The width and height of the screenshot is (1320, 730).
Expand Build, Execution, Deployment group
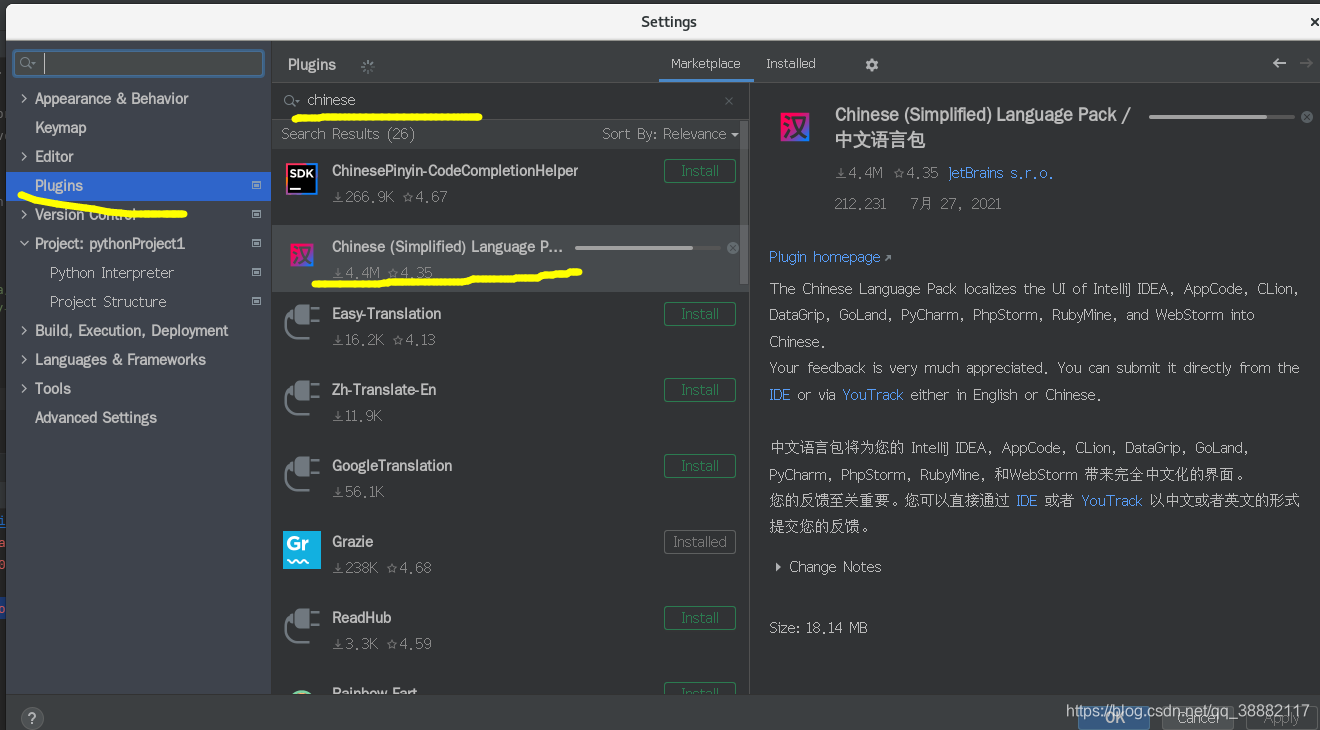click(24, 330)
